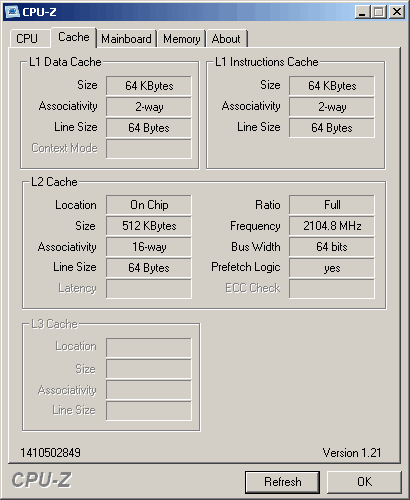Click the L2 Bus Width 64 bits field
Screen dimensions: 410x500
point(332,247)
